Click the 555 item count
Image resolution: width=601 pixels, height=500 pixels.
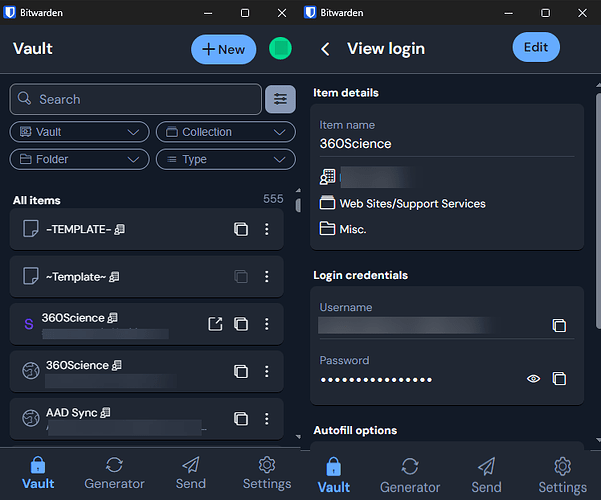(273, 199)
